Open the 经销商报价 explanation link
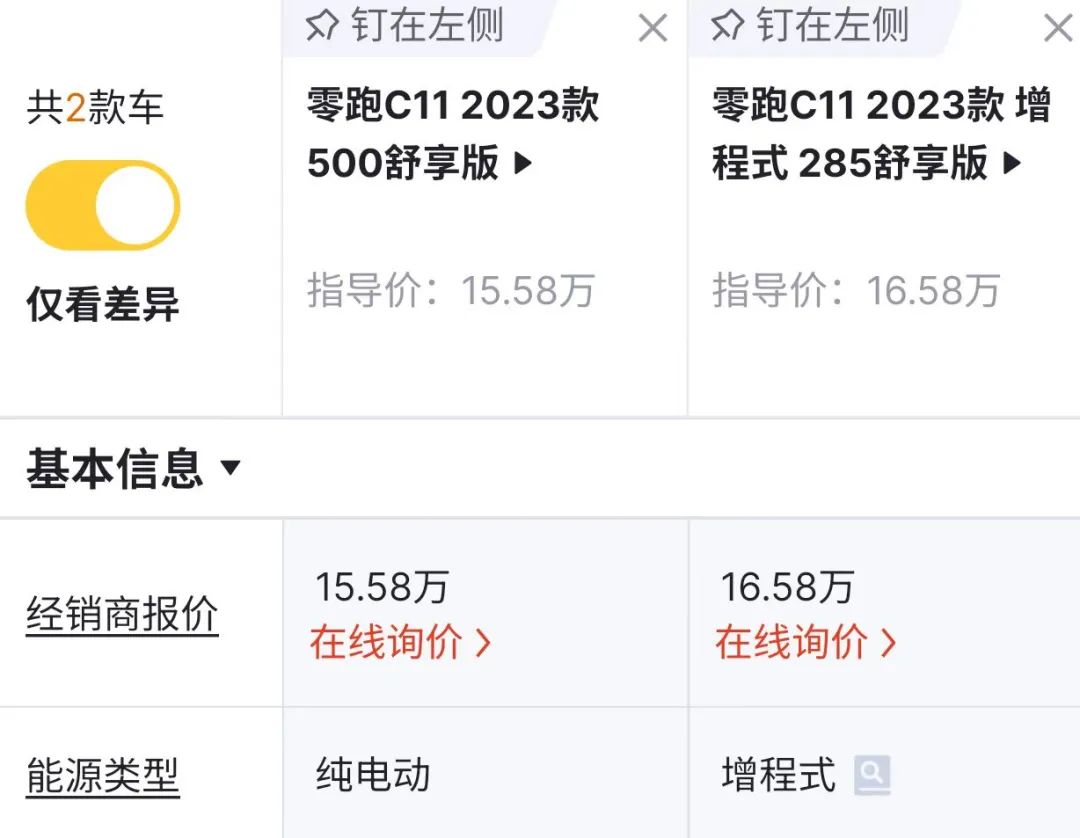This screenshot has height=838, width=1080. [x=122, y=614]
